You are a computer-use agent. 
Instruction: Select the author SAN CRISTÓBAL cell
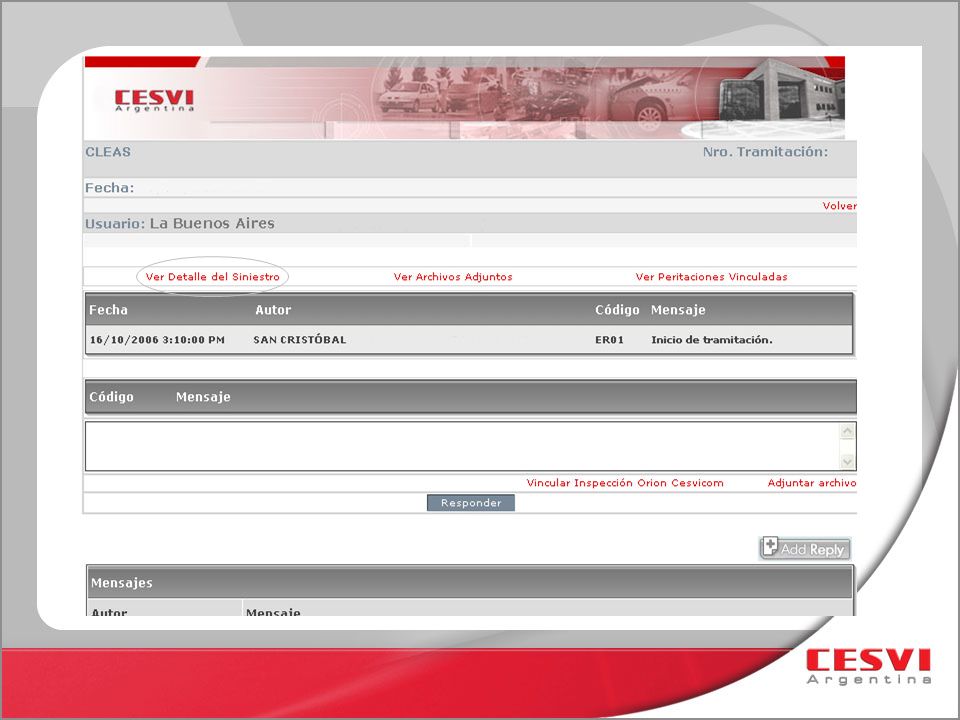[x=300, y=340]
